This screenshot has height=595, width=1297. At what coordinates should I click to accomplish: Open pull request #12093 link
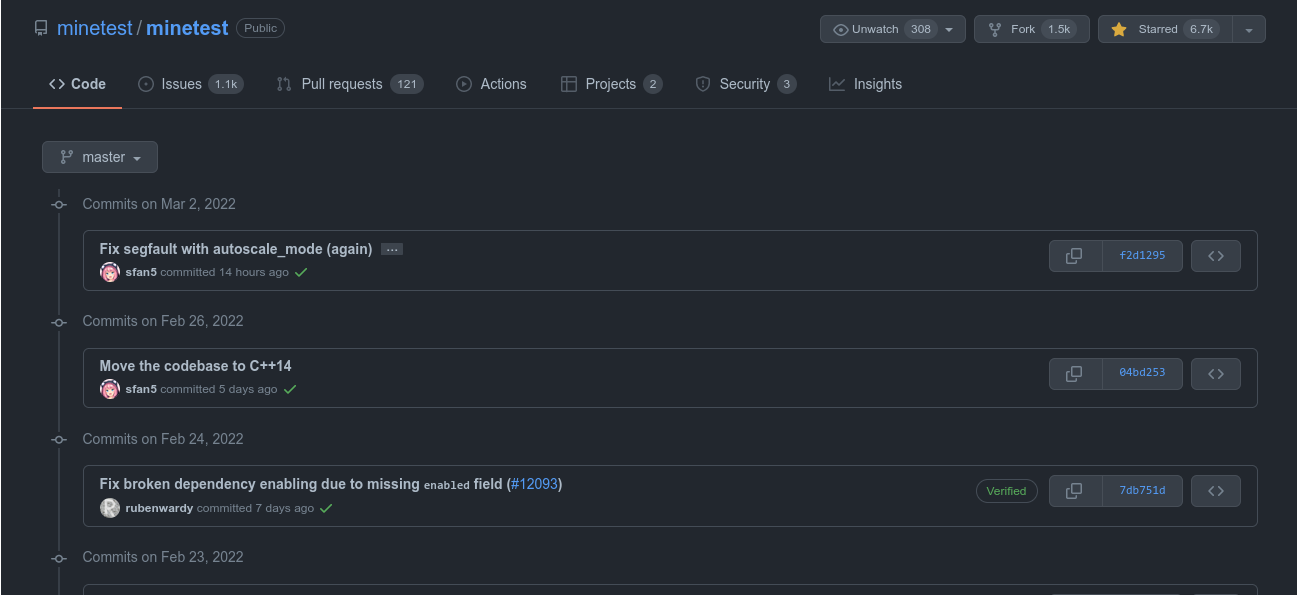(534, 484)
